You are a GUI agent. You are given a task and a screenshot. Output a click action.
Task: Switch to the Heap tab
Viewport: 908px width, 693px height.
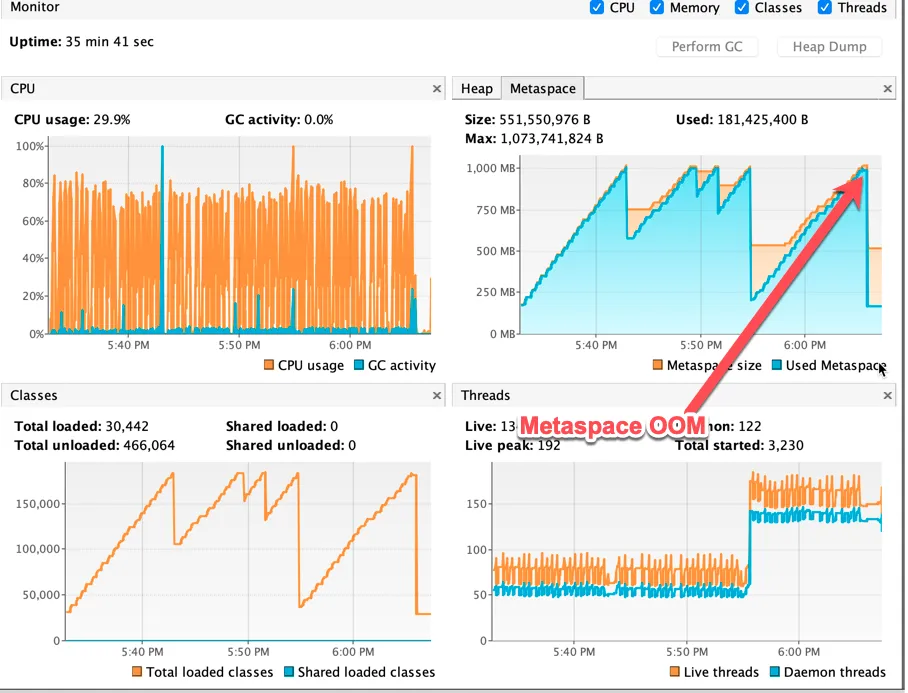click(x=477, y=89)
